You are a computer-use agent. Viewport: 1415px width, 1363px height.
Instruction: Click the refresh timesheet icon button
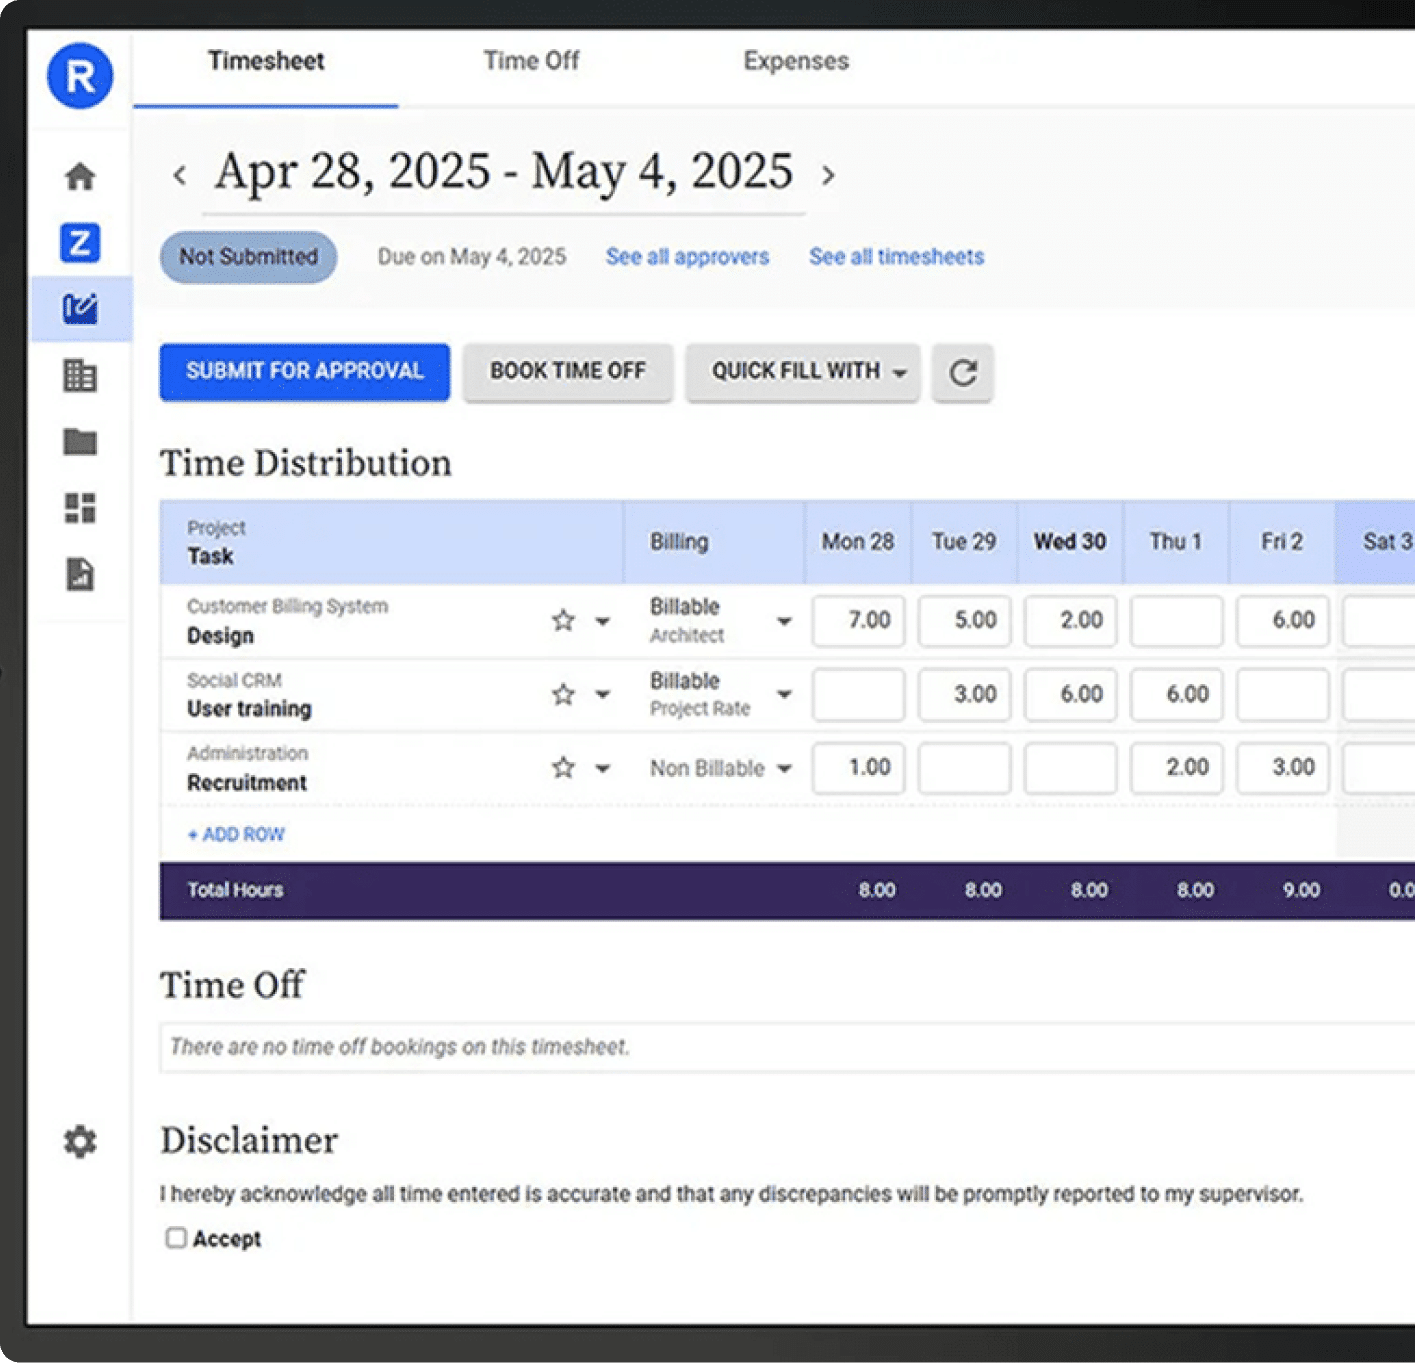[963, 373]
